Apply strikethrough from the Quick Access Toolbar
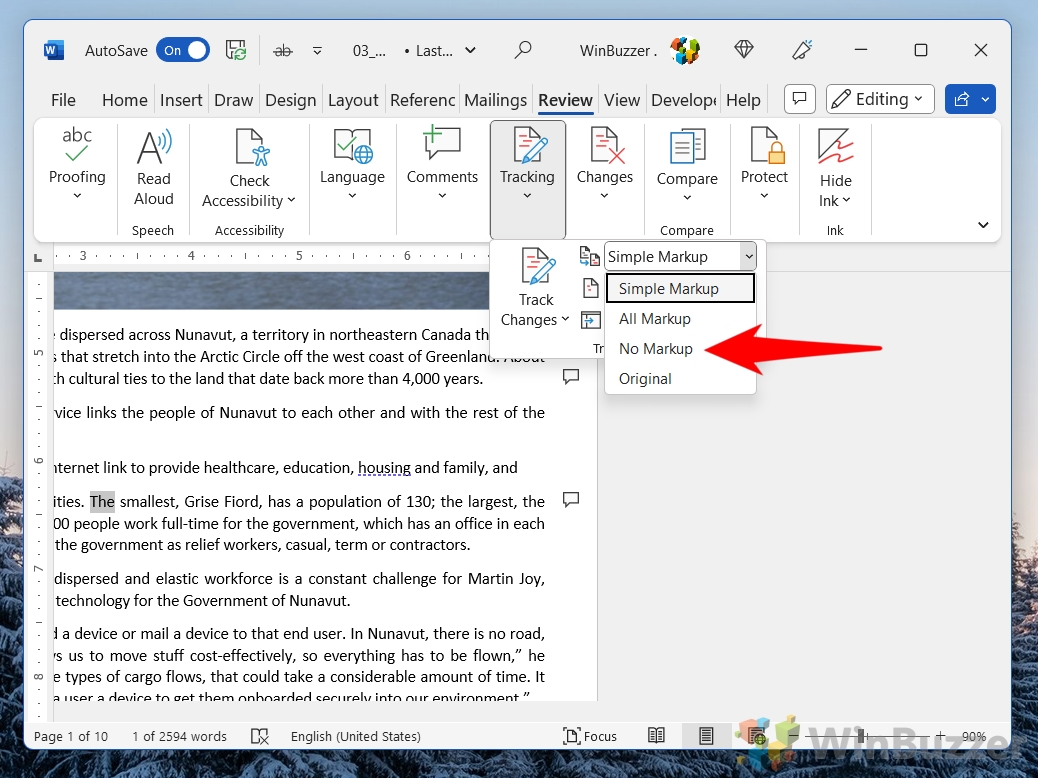 [x=283, y=51]
